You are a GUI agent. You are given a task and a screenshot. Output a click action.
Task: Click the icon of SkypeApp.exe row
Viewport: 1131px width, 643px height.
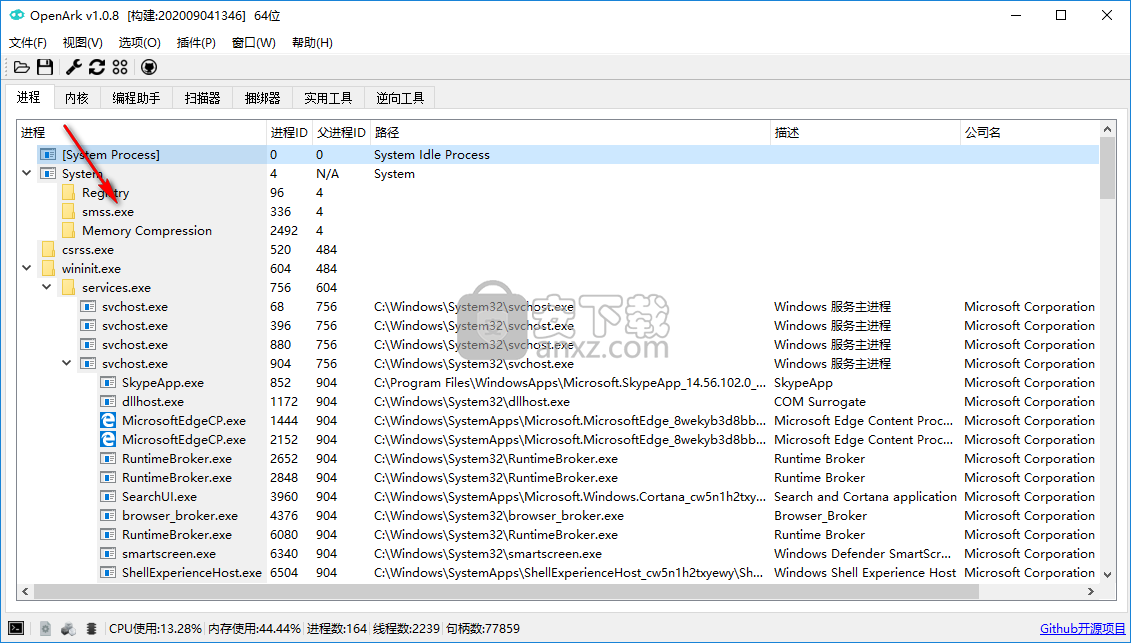tap(107, 382)
